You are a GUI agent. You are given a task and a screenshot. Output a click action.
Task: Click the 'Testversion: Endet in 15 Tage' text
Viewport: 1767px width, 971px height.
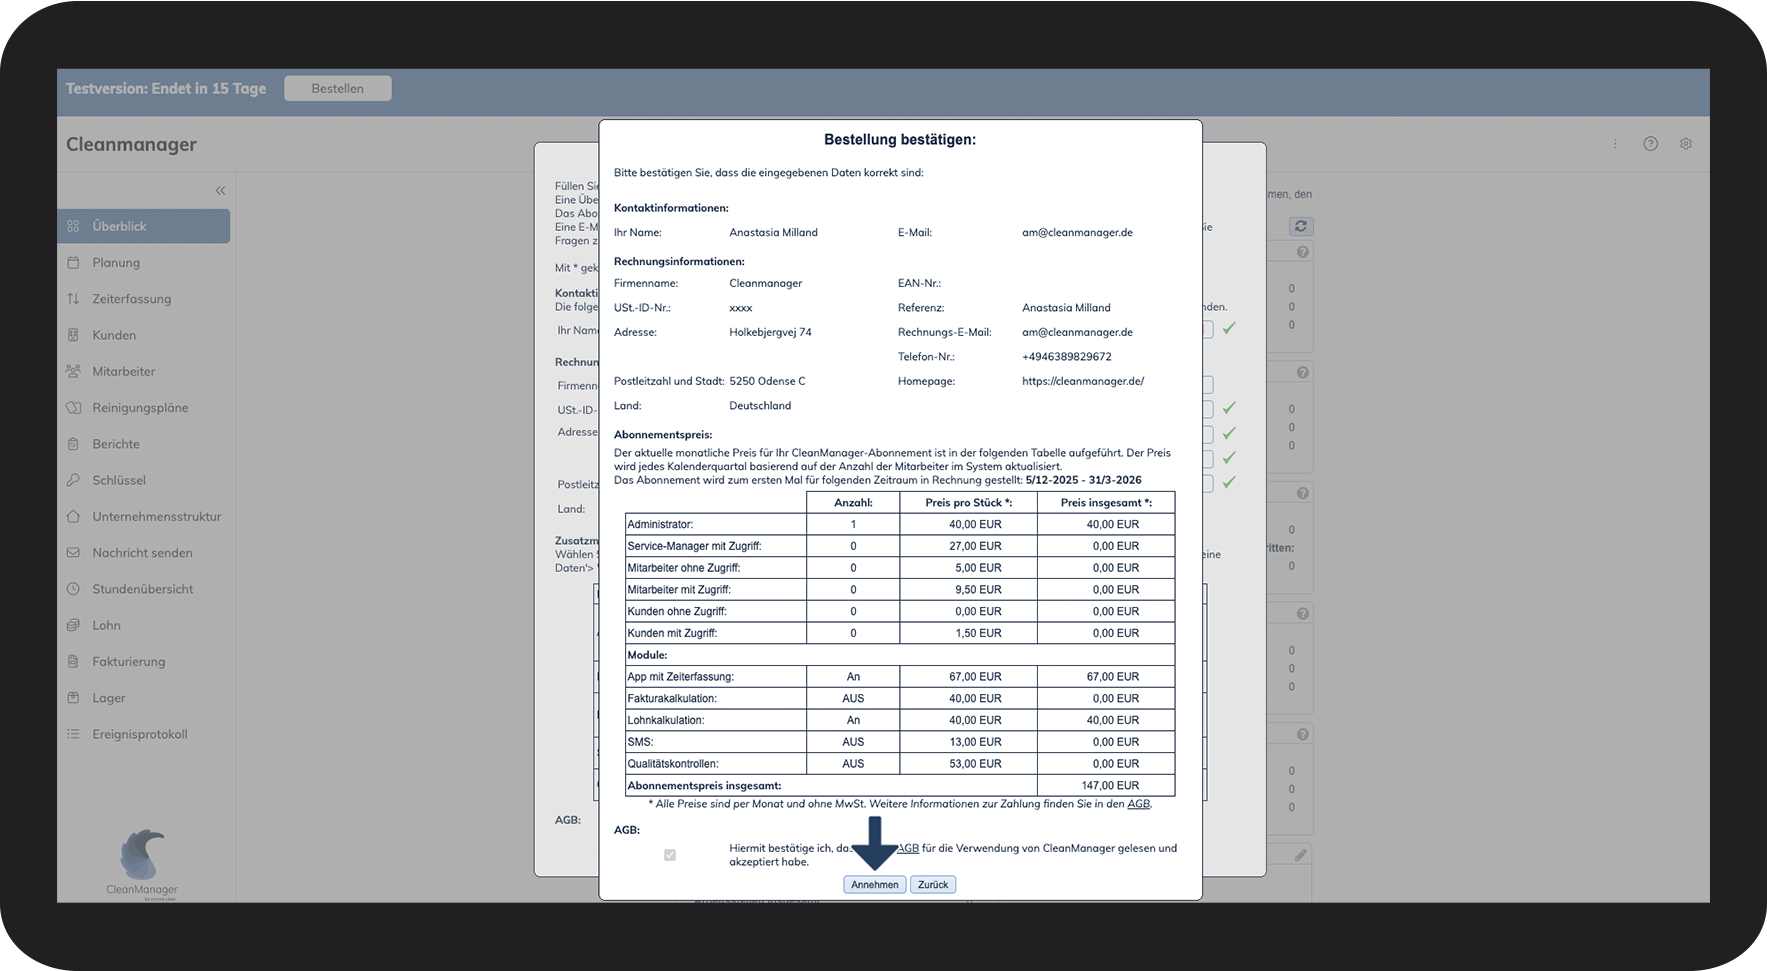pyautogui.click(x=166, y=88)
